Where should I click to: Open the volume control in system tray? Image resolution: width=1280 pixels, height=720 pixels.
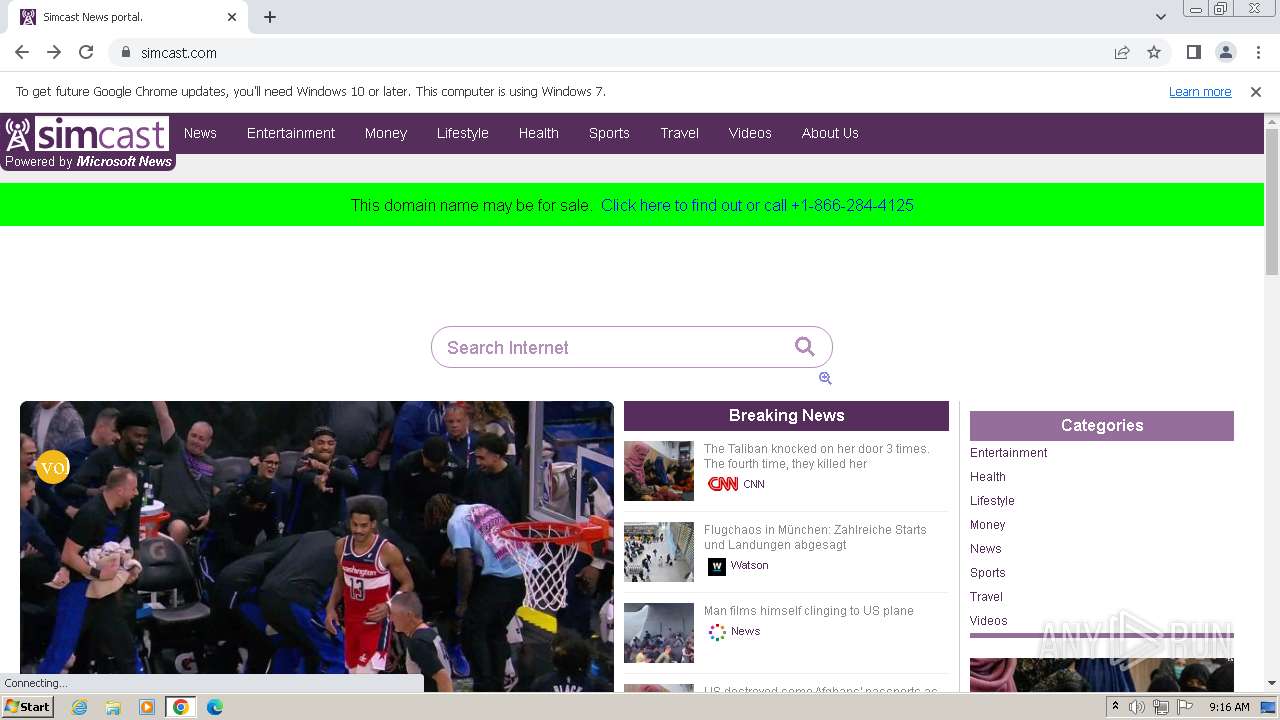tap(1137, 707)
